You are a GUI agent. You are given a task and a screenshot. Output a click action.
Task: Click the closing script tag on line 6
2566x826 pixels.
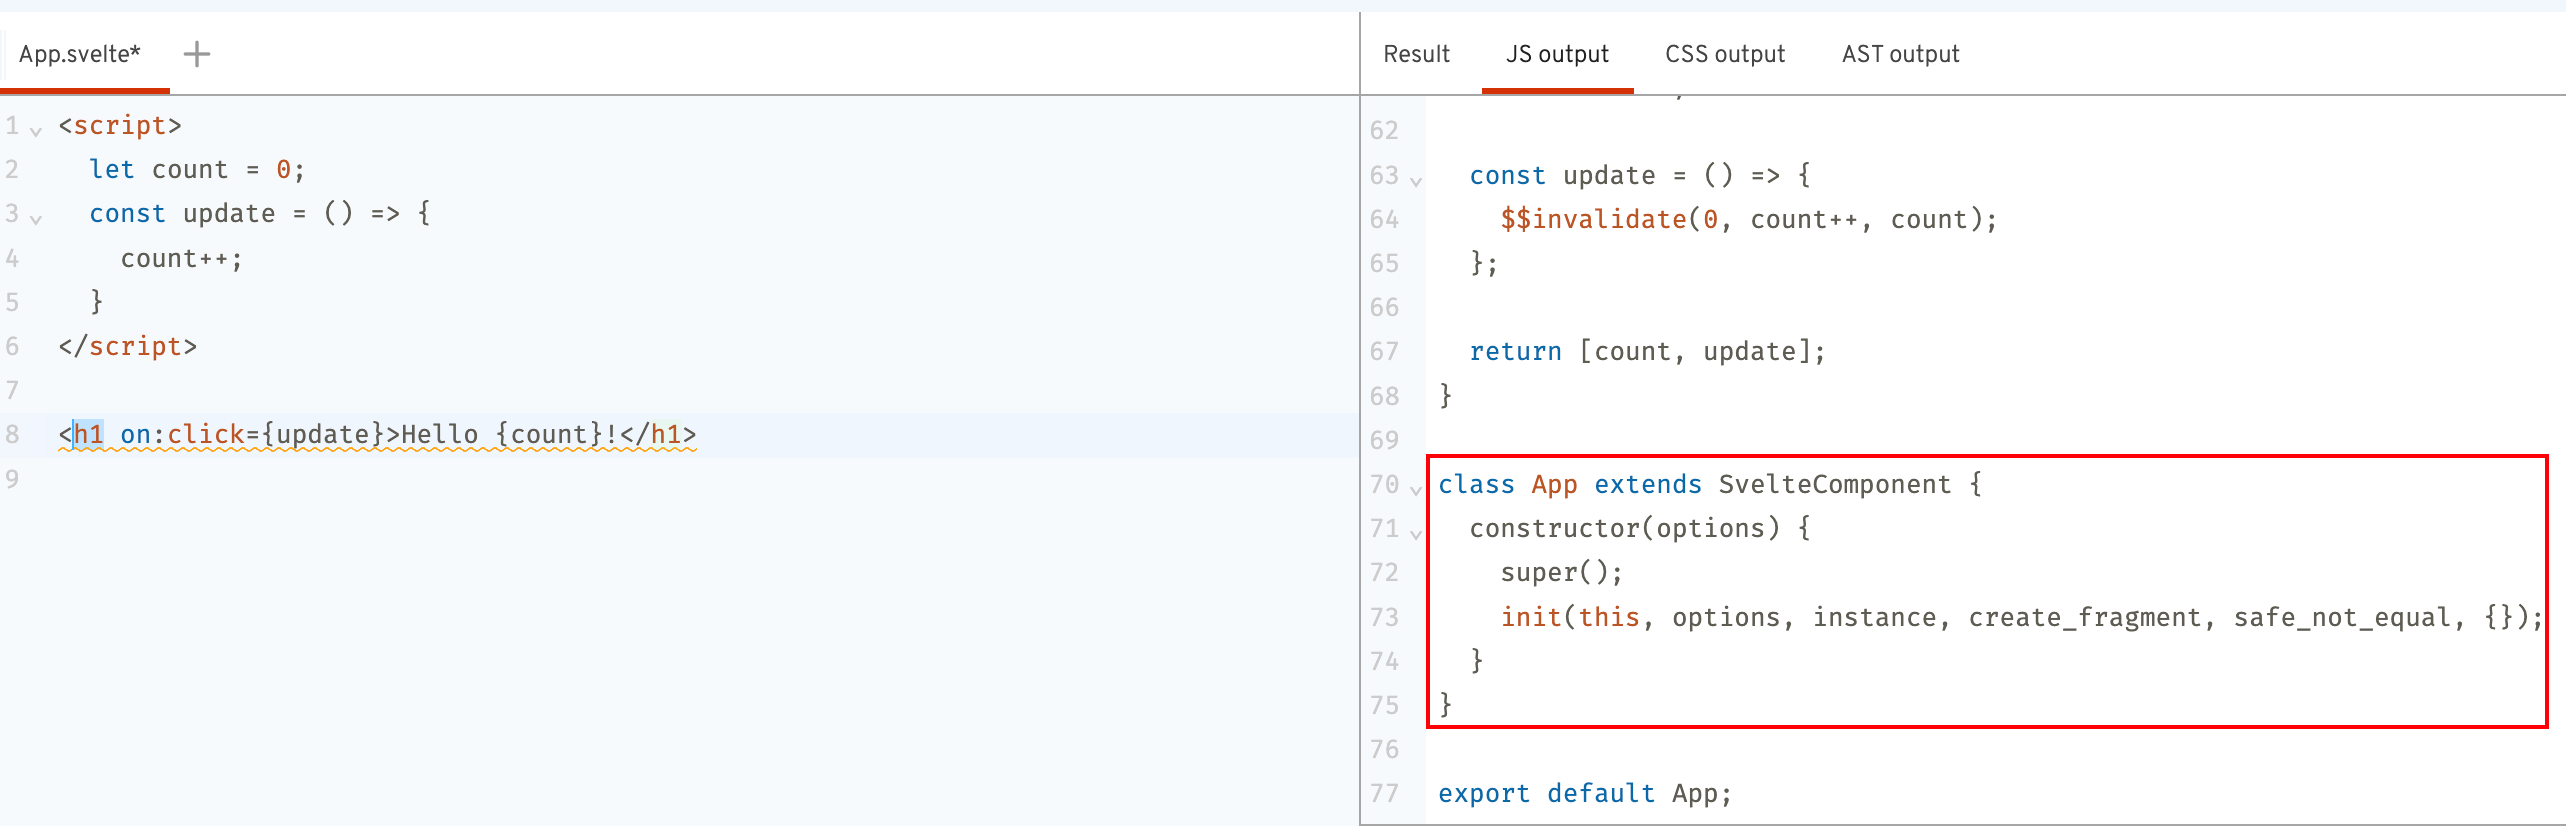tap(128, 347)
